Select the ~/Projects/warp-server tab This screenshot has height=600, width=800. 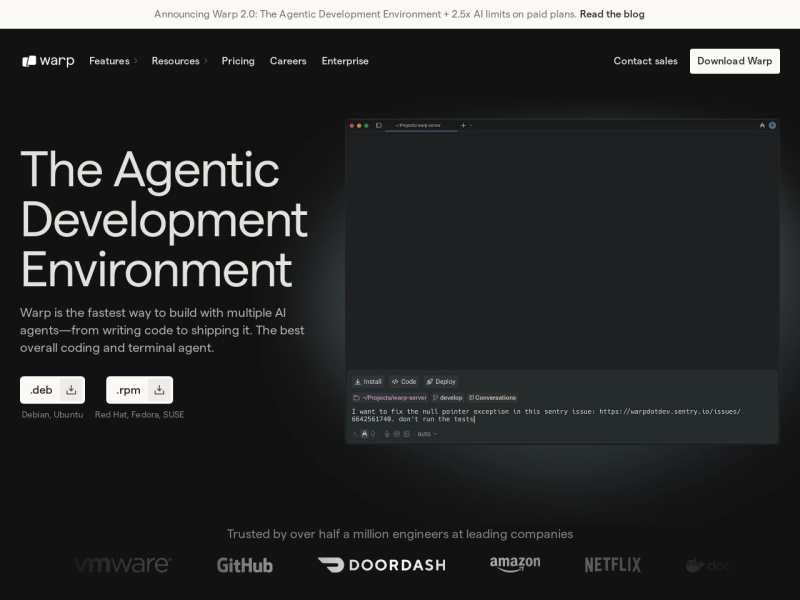[421, 126]
